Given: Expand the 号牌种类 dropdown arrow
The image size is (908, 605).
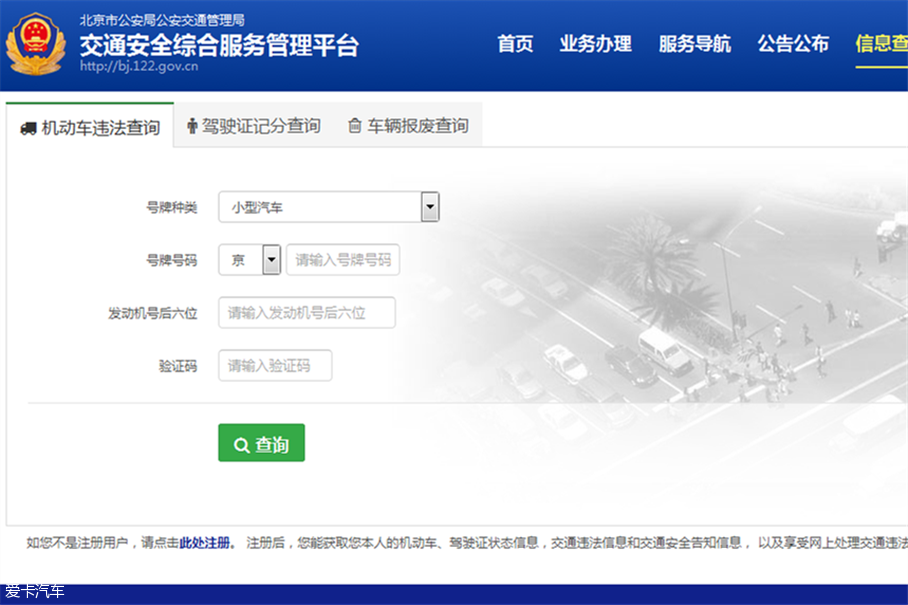Looking at the screenshot, I should tap(430, 207).
